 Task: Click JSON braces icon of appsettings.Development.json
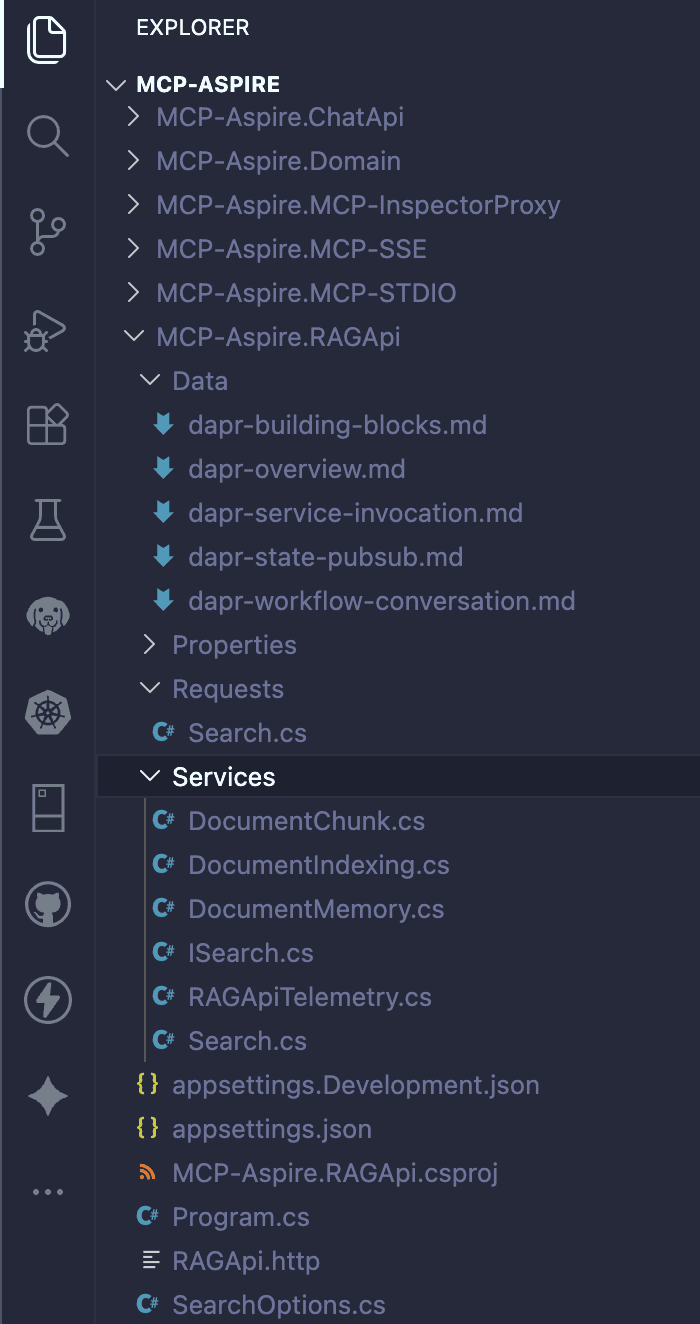tap(147, 1084)
